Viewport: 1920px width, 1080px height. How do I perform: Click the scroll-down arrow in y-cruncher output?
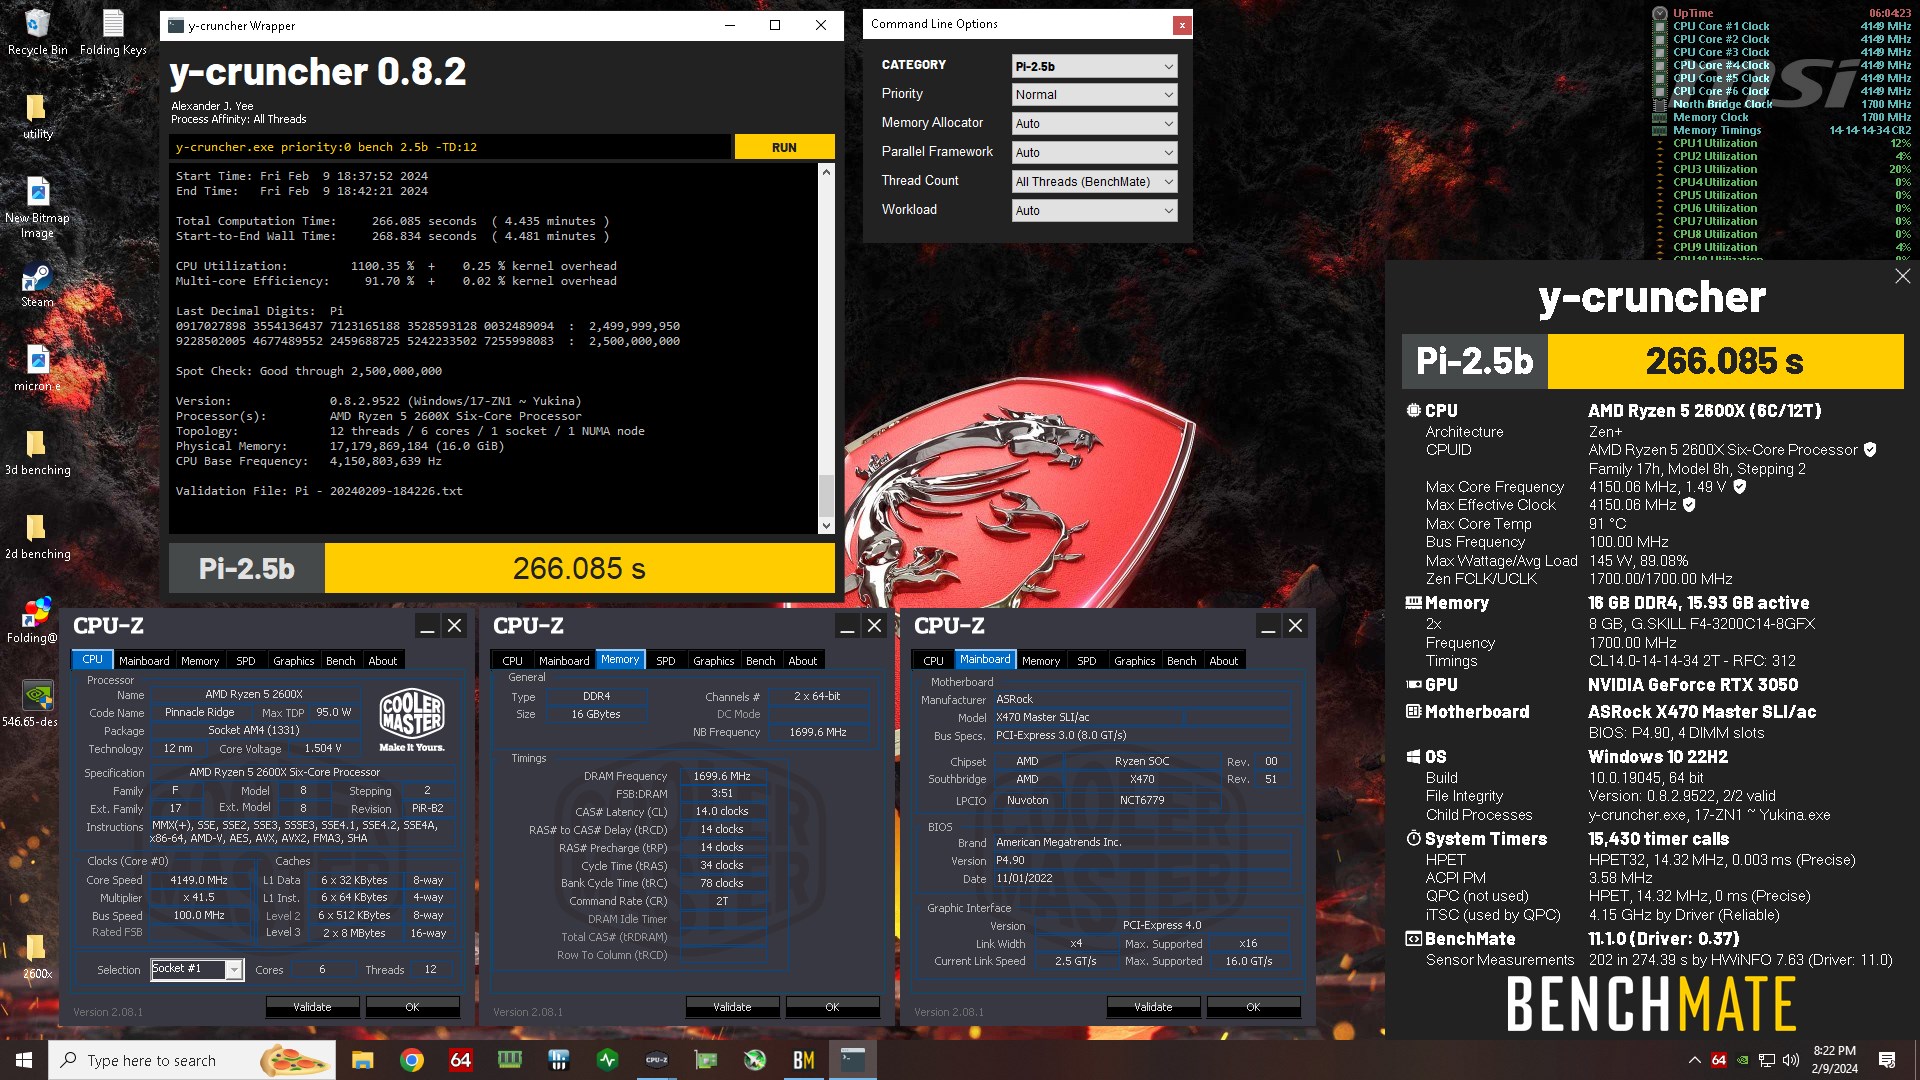pos(826,525)
